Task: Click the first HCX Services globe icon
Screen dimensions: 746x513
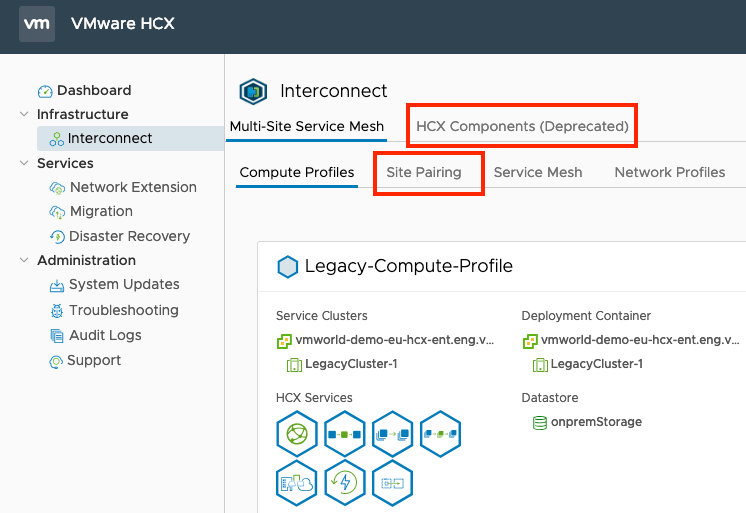Action: pos(295,435)
